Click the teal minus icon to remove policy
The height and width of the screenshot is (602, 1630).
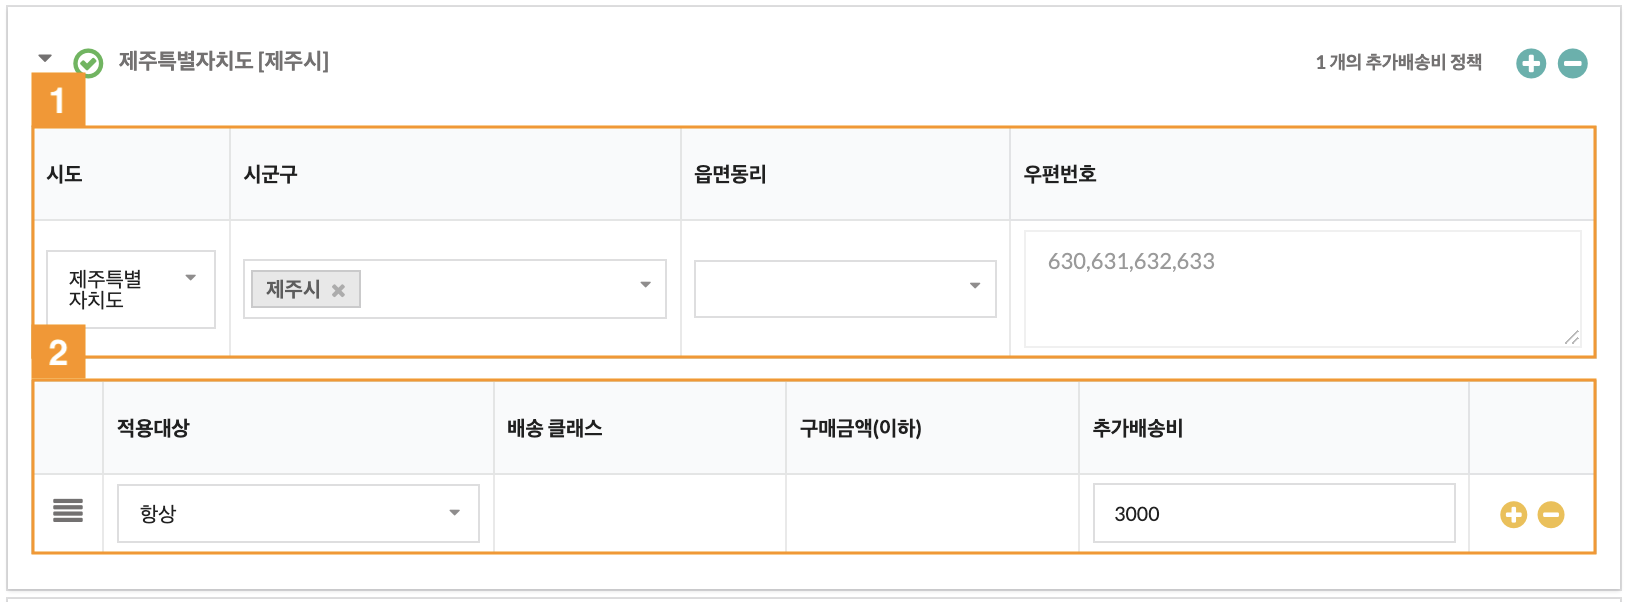click(1572, 63)
